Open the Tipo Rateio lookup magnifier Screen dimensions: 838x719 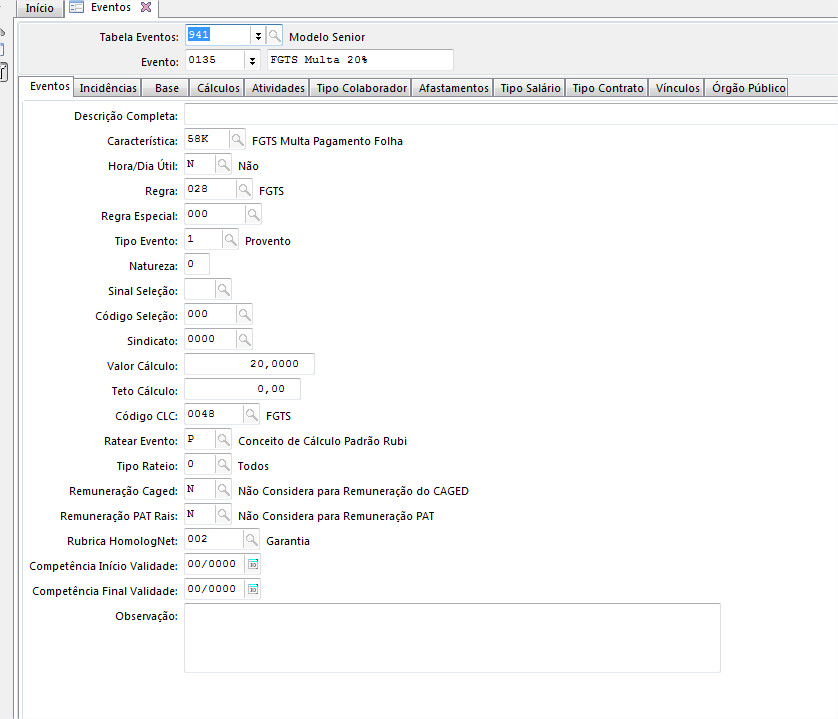223,465
